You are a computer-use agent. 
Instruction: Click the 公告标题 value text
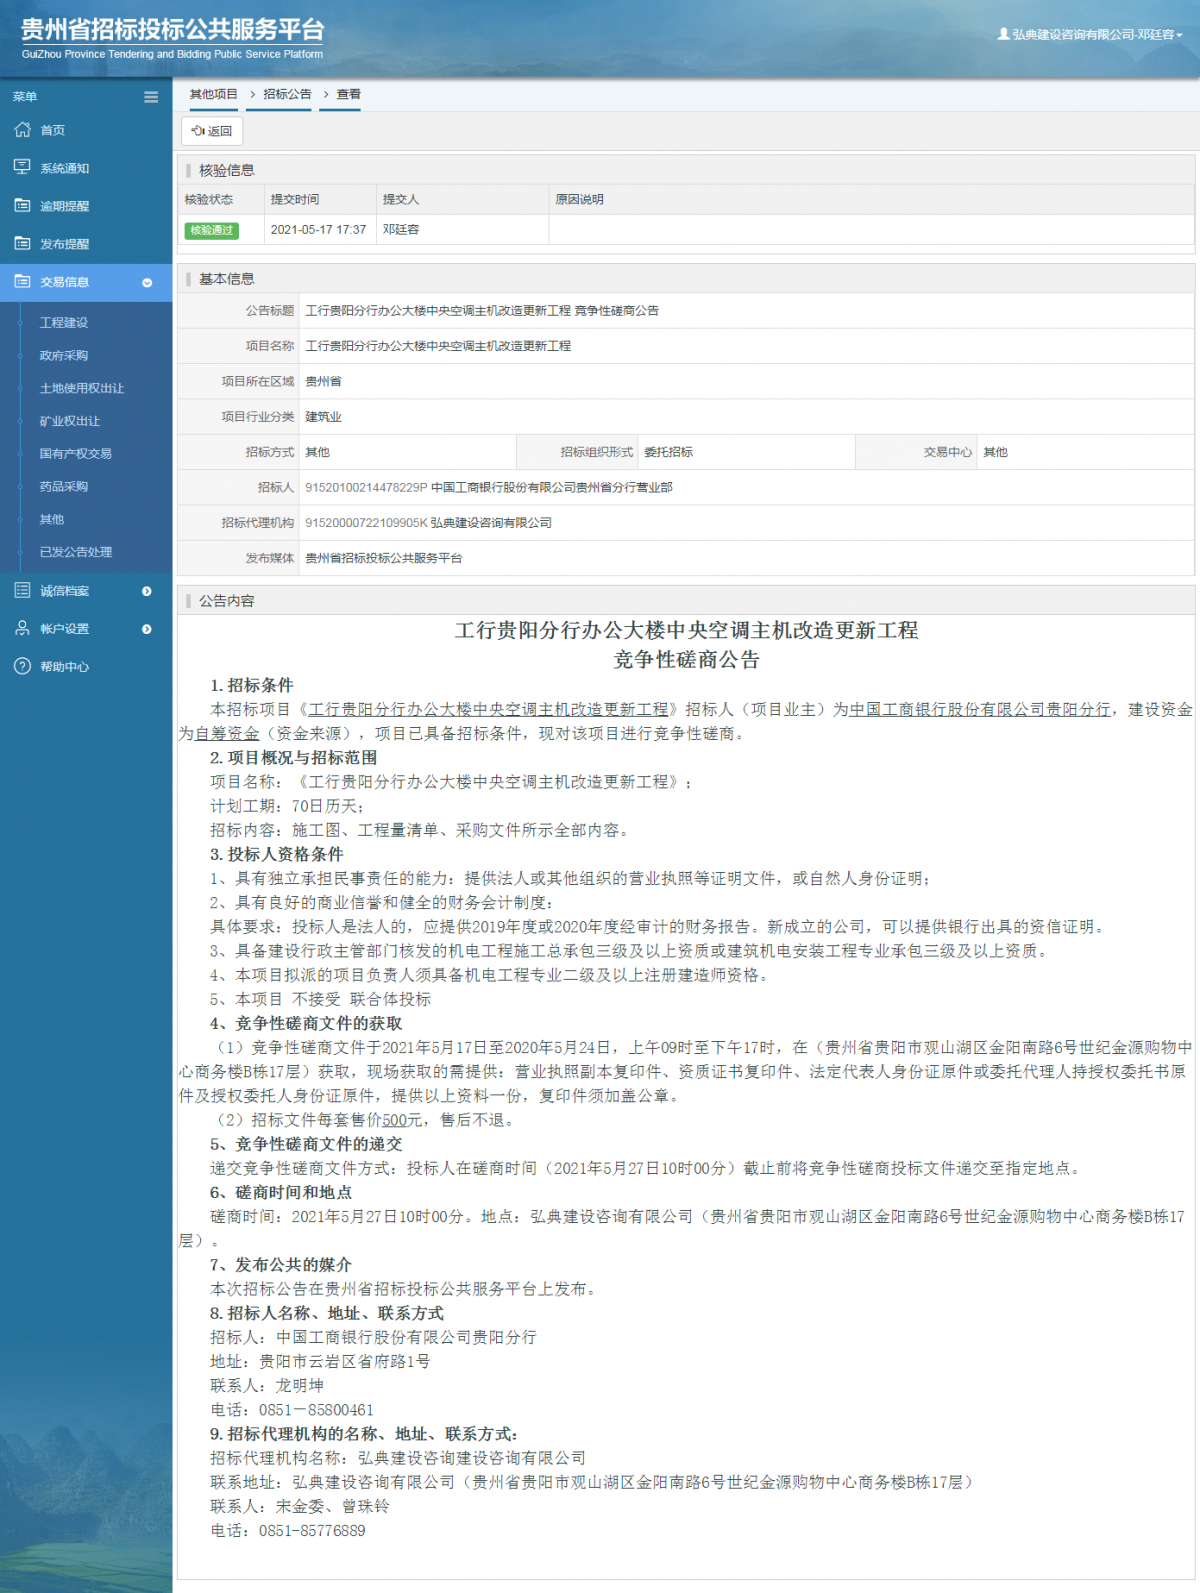(x=482, y=311)
